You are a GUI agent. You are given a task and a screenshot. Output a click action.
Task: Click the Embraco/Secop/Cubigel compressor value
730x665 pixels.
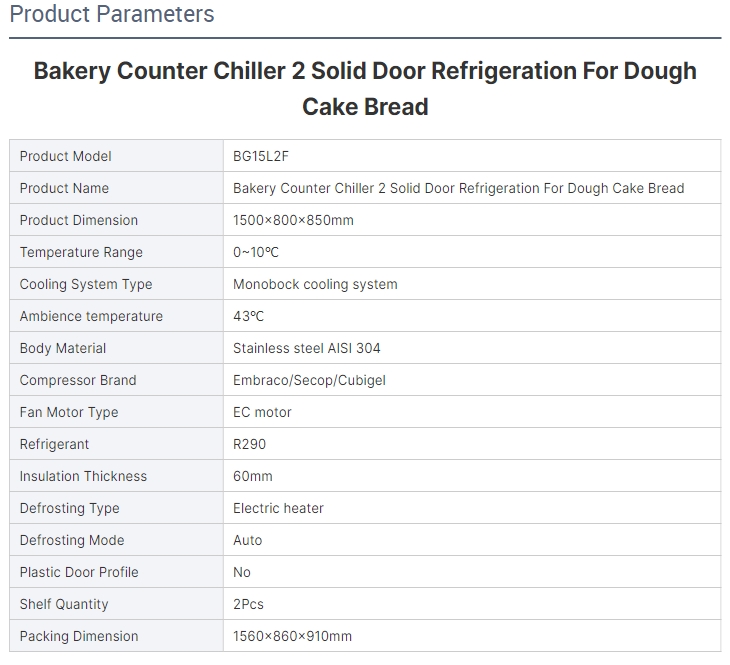click(309, 380)
